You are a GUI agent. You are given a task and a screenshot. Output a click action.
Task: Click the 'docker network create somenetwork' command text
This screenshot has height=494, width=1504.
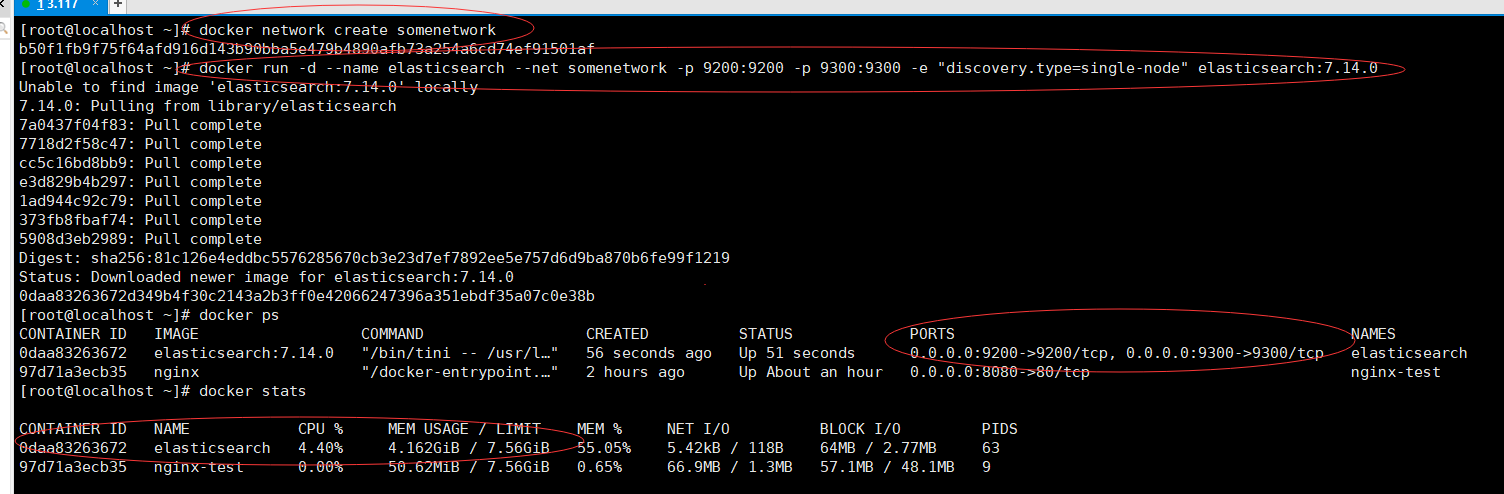coord(348,30)
